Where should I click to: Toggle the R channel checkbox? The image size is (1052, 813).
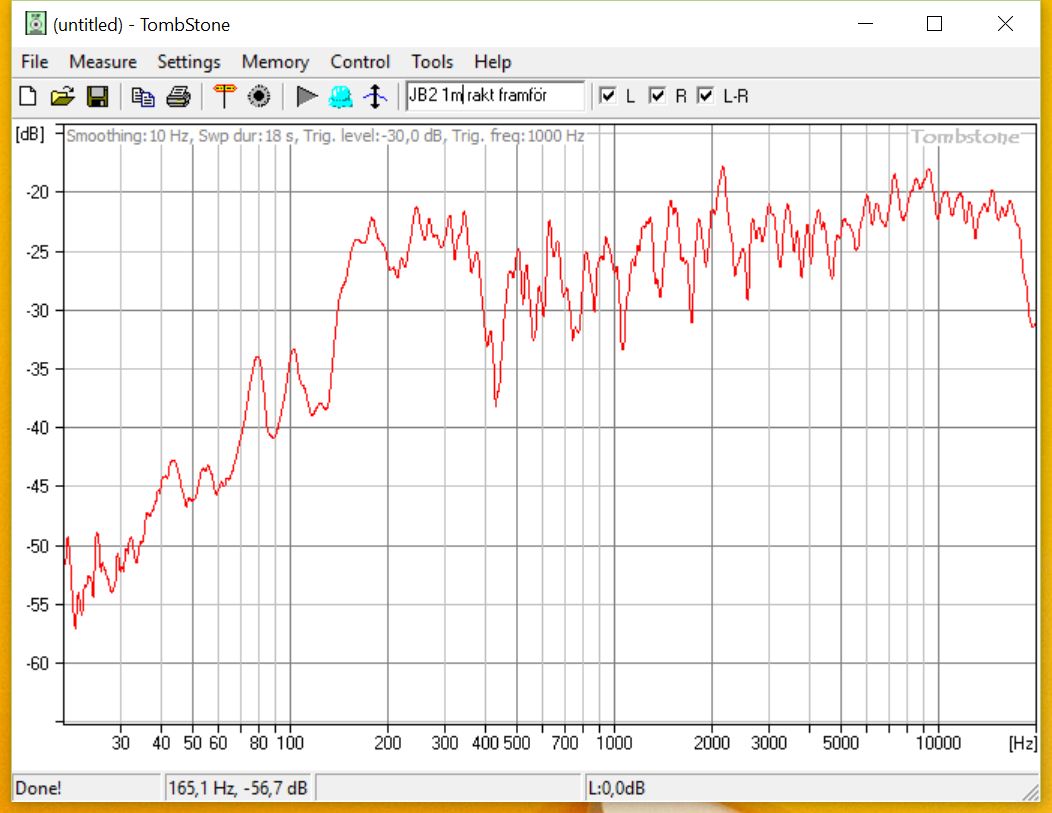tap(658, 95)
